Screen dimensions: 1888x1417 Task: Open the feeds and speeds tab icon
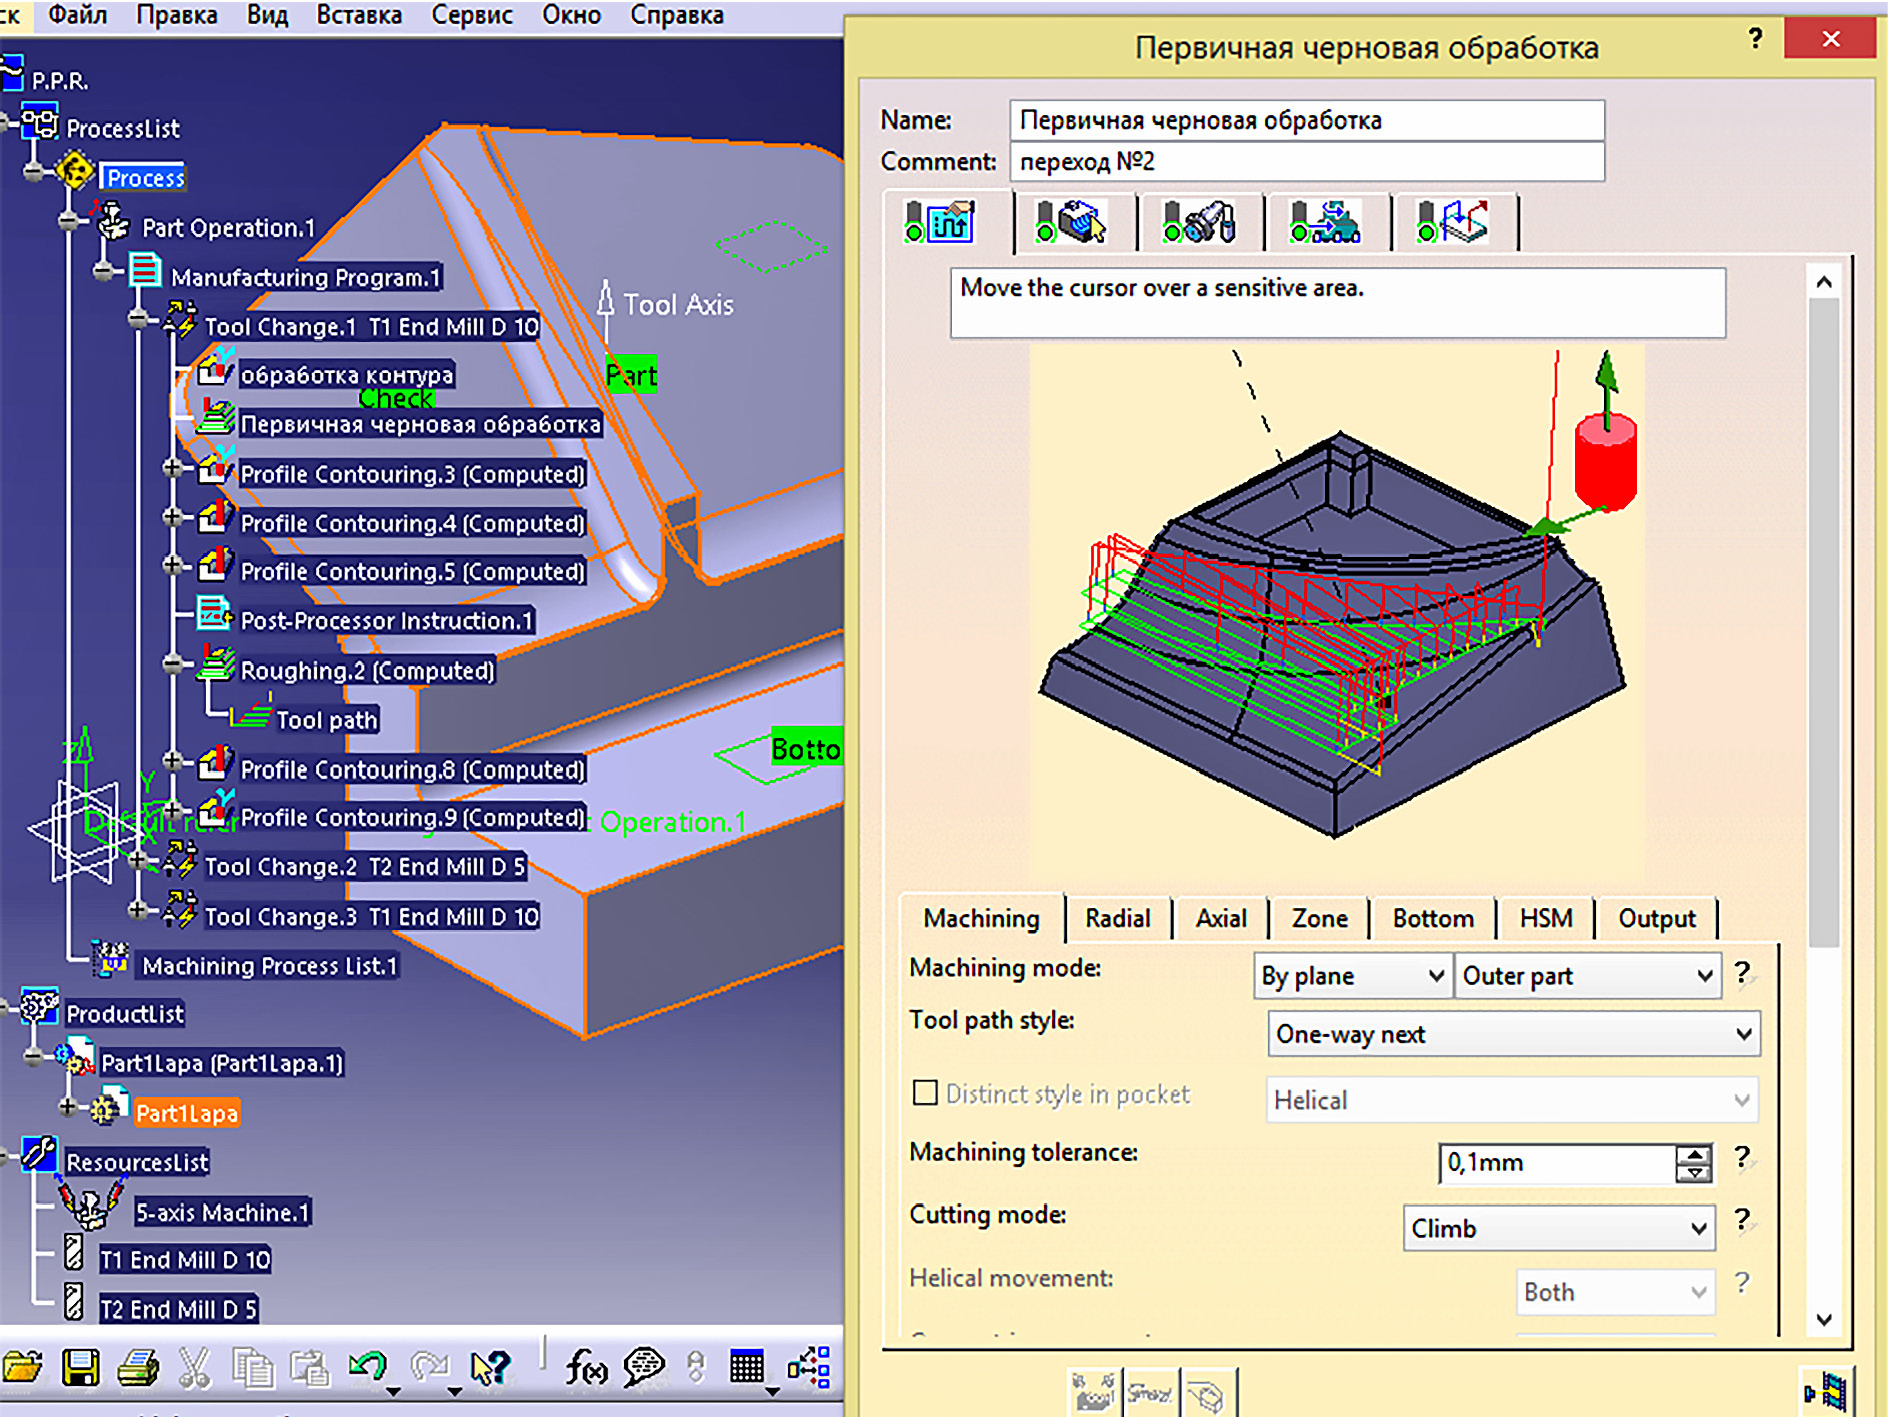tap(1325, 222)
